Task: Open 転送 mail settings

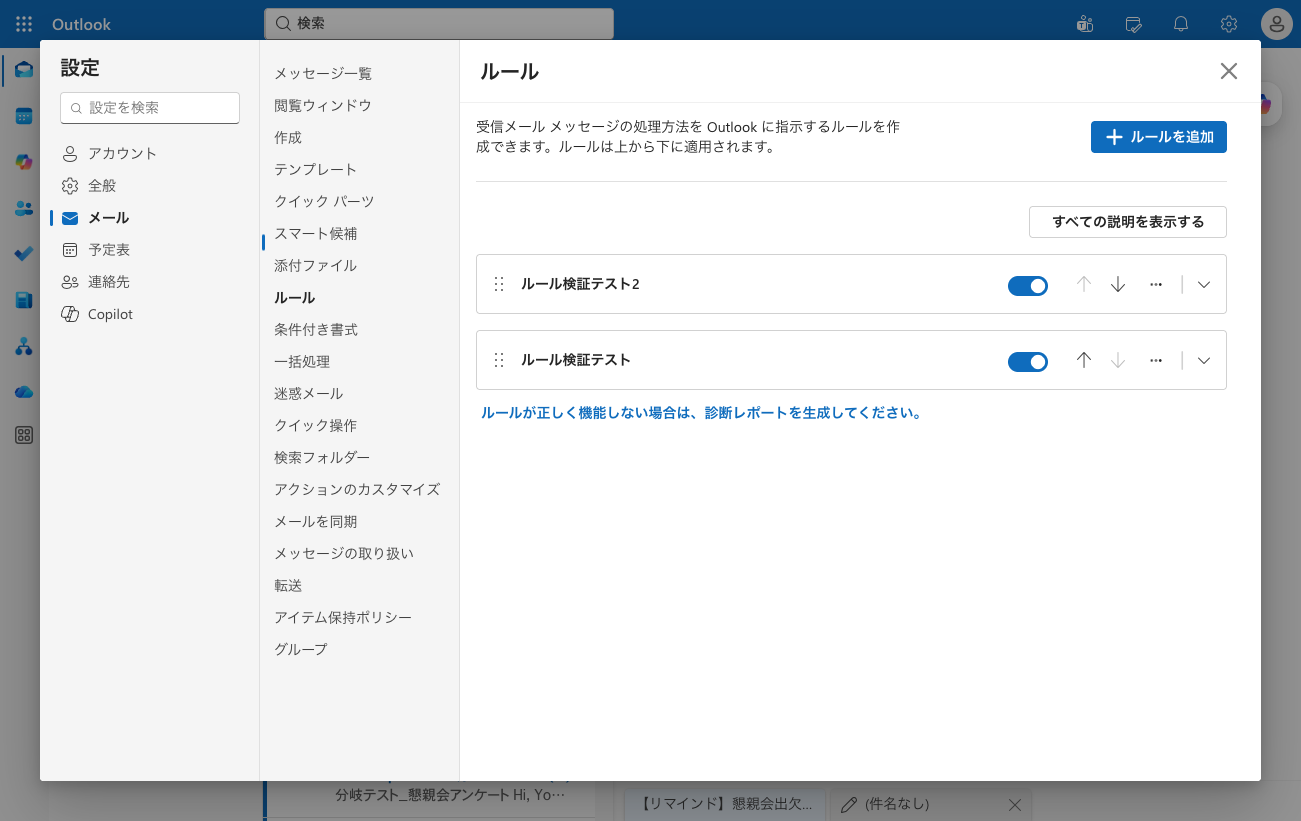Action: click(288, 586)
